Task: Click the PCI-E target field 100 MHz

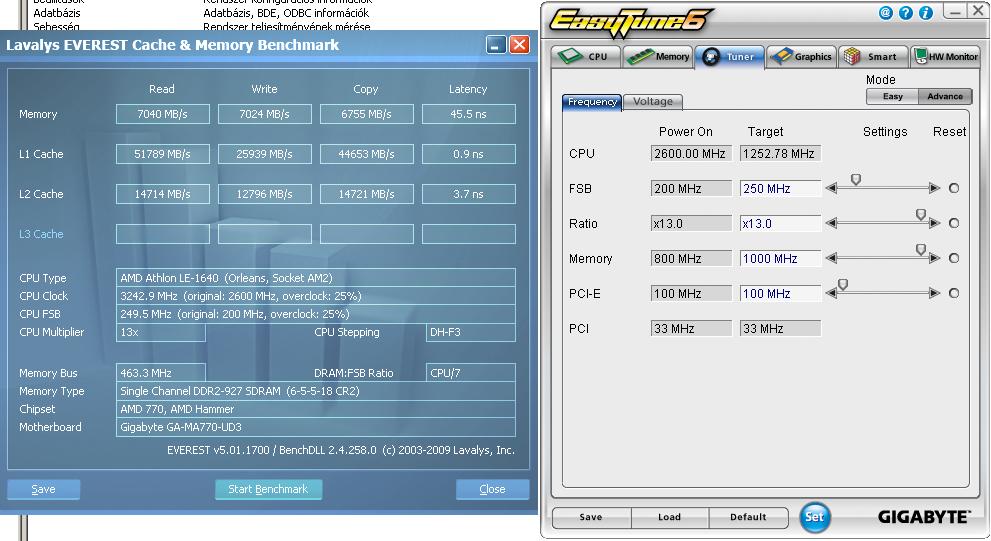Action: (x=781, y=293)
